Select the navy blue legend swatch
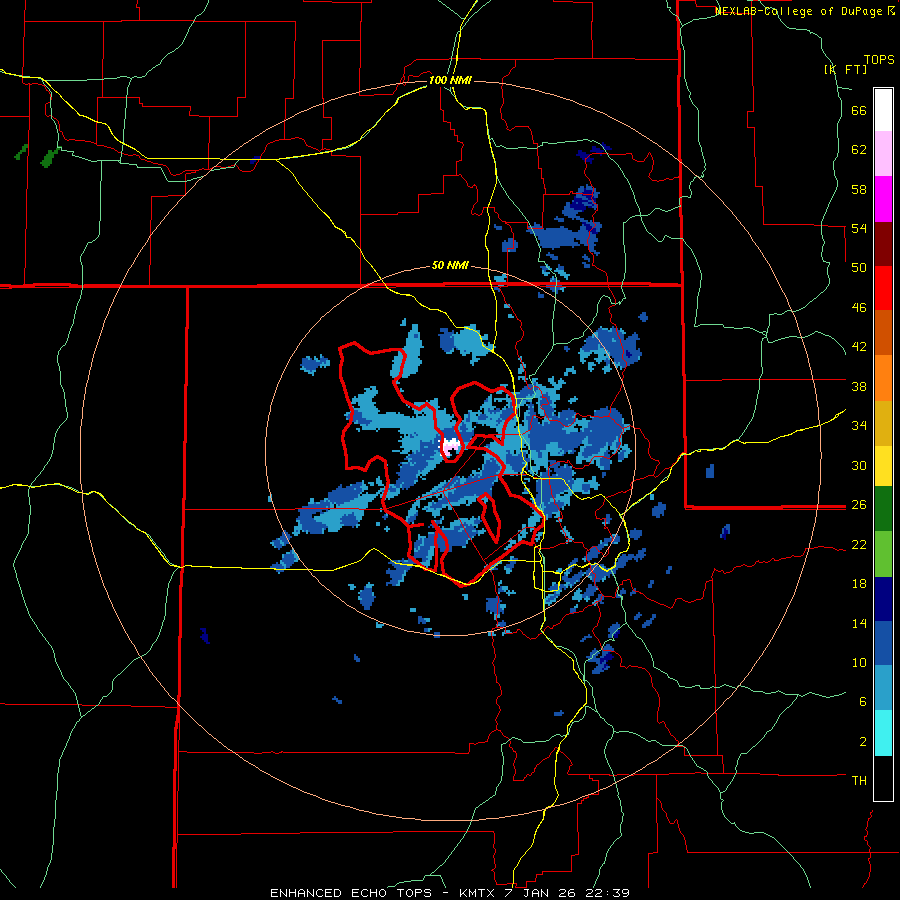 click(x=883, y=599)
